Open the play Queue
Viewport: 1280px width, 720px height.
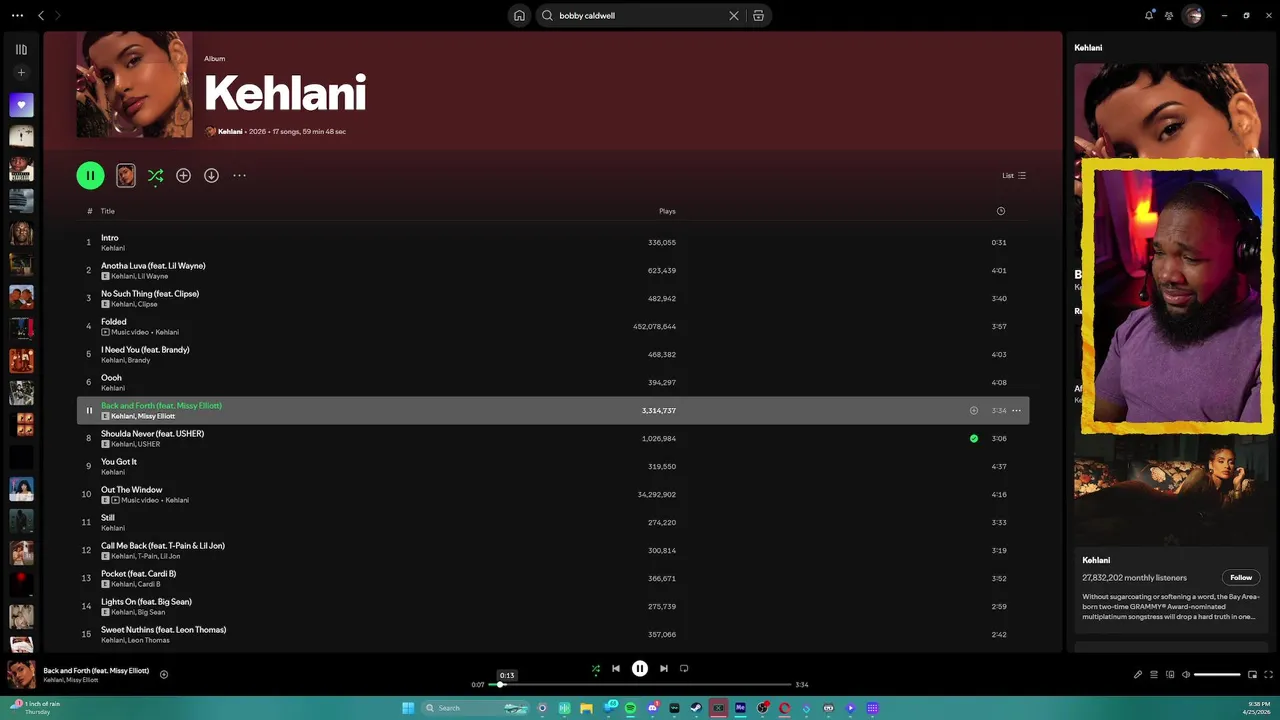point(1153,675)
